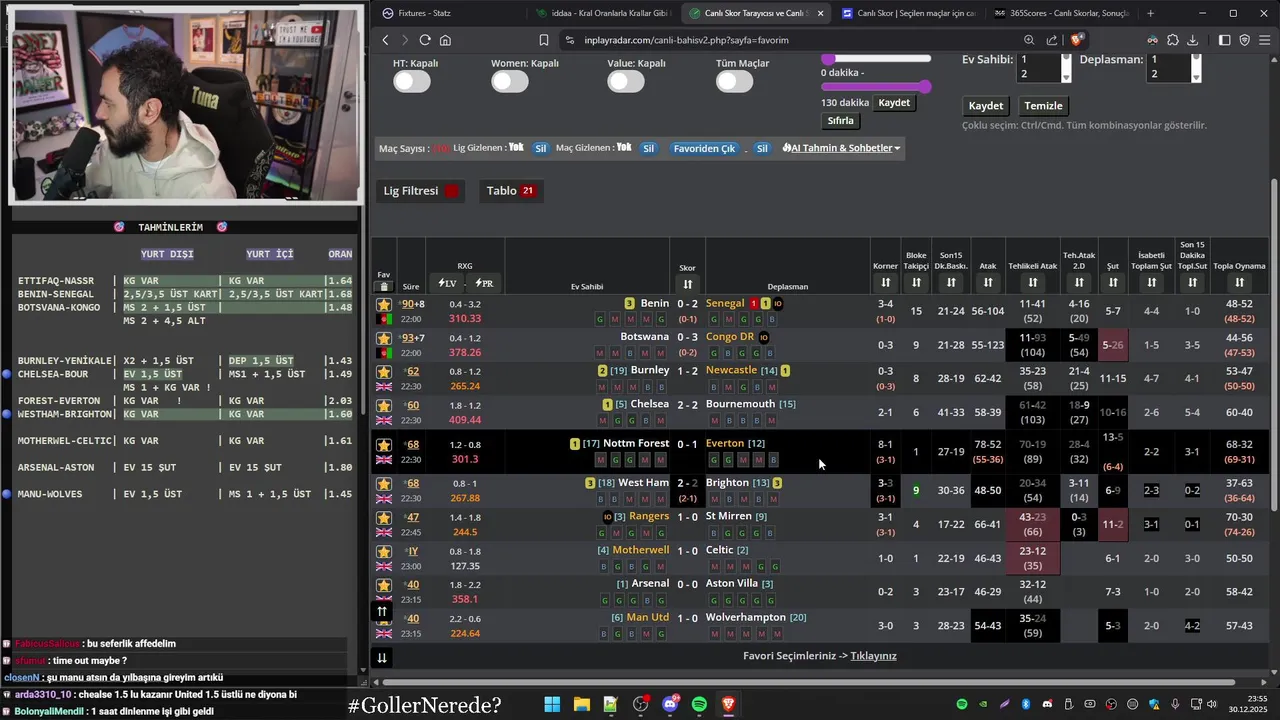Open the Windows Start menu
The width and height of the screenshot is (1280, 720).
[x=552, y=705]
